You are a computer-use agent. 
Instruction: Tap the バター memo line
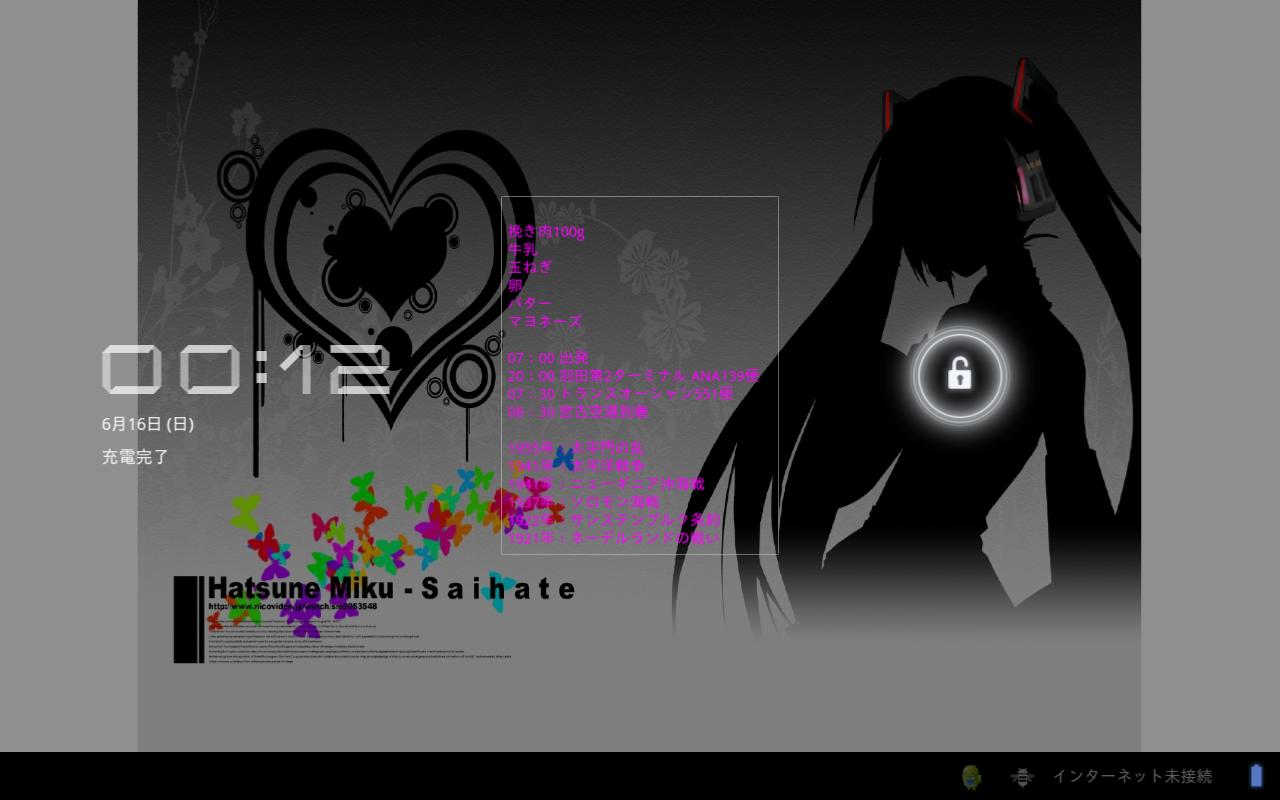(529, 304)
